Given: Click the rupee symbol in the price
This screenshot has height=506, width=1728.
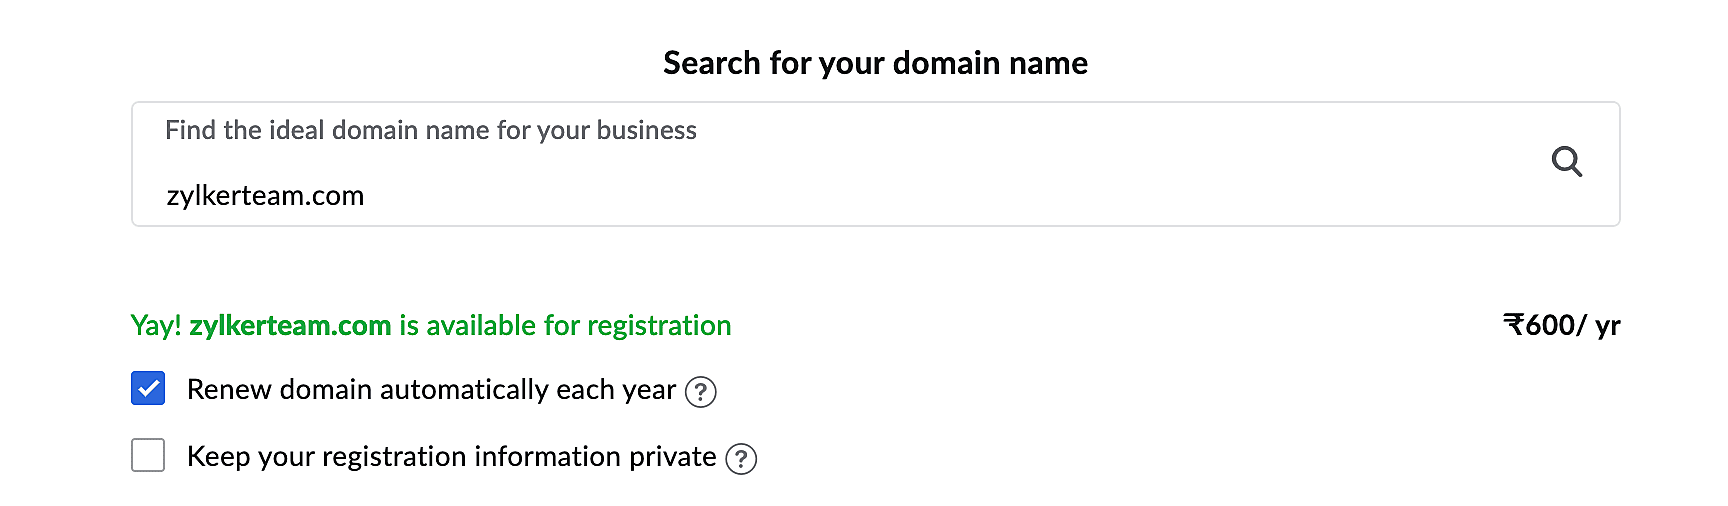Looking at the screenshot, I should click(x=1513, y=326).
